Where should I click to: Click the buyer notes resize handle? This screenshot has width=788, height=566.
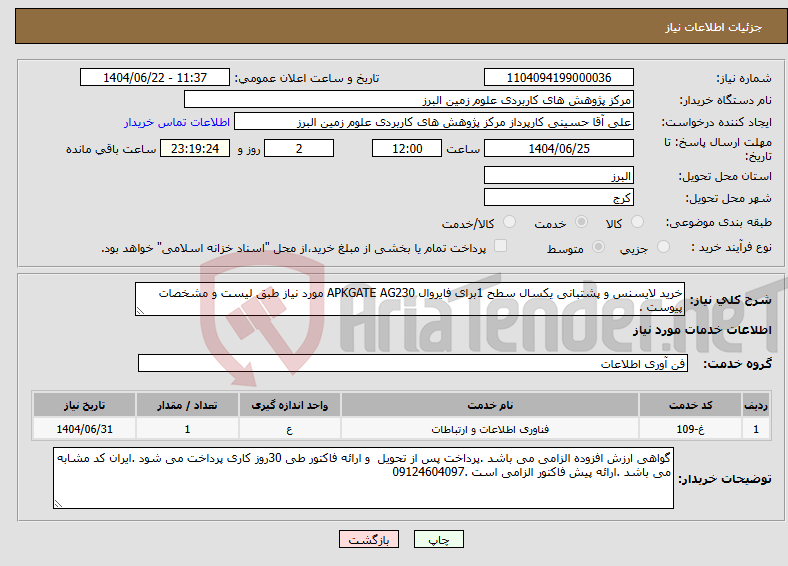point(58,503)
